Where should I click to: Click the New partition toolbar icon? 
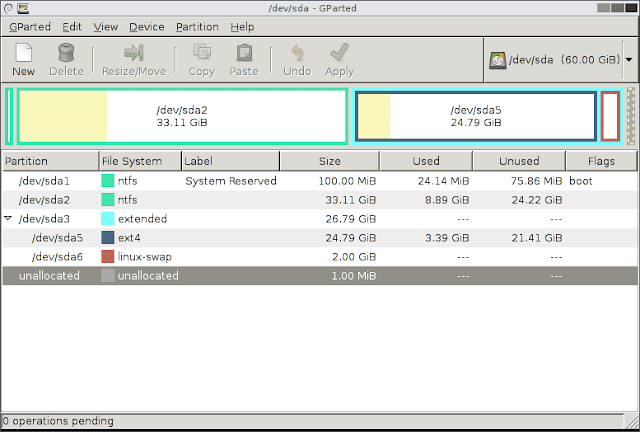[x=23, y=53]
